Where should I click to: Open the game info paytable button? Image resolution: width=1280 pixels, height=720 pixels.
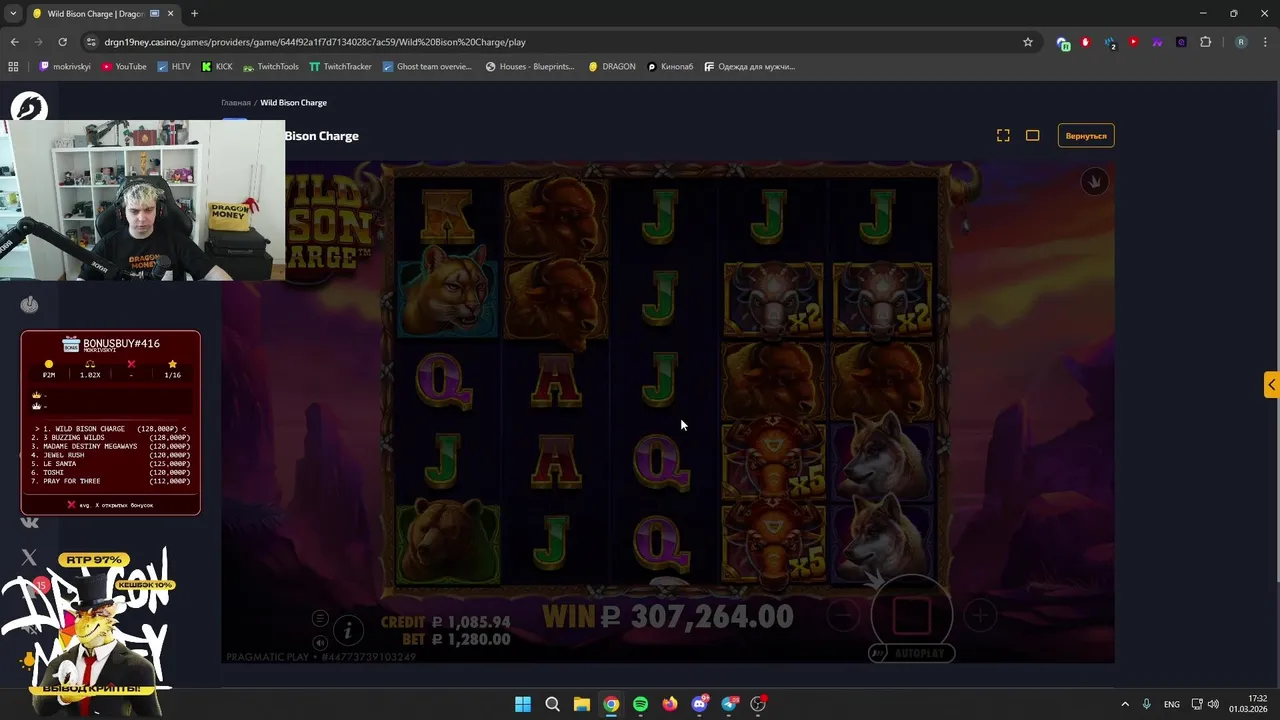click(348, 630)
